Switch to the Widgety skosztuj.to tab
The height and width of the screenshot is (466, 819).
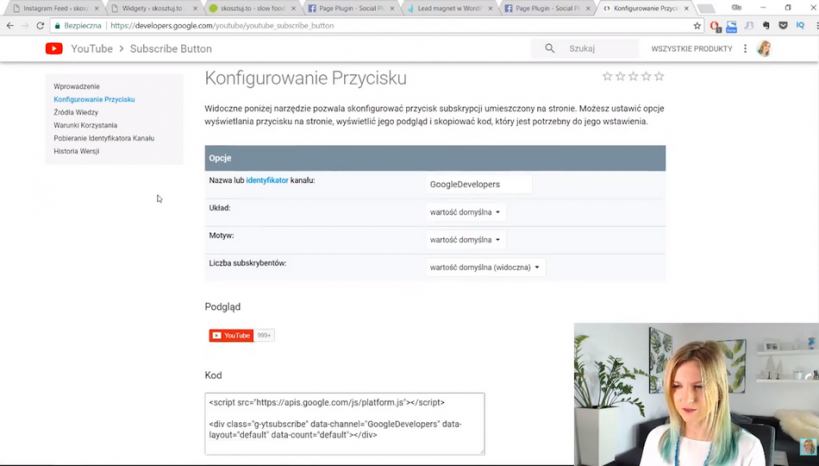152,8
